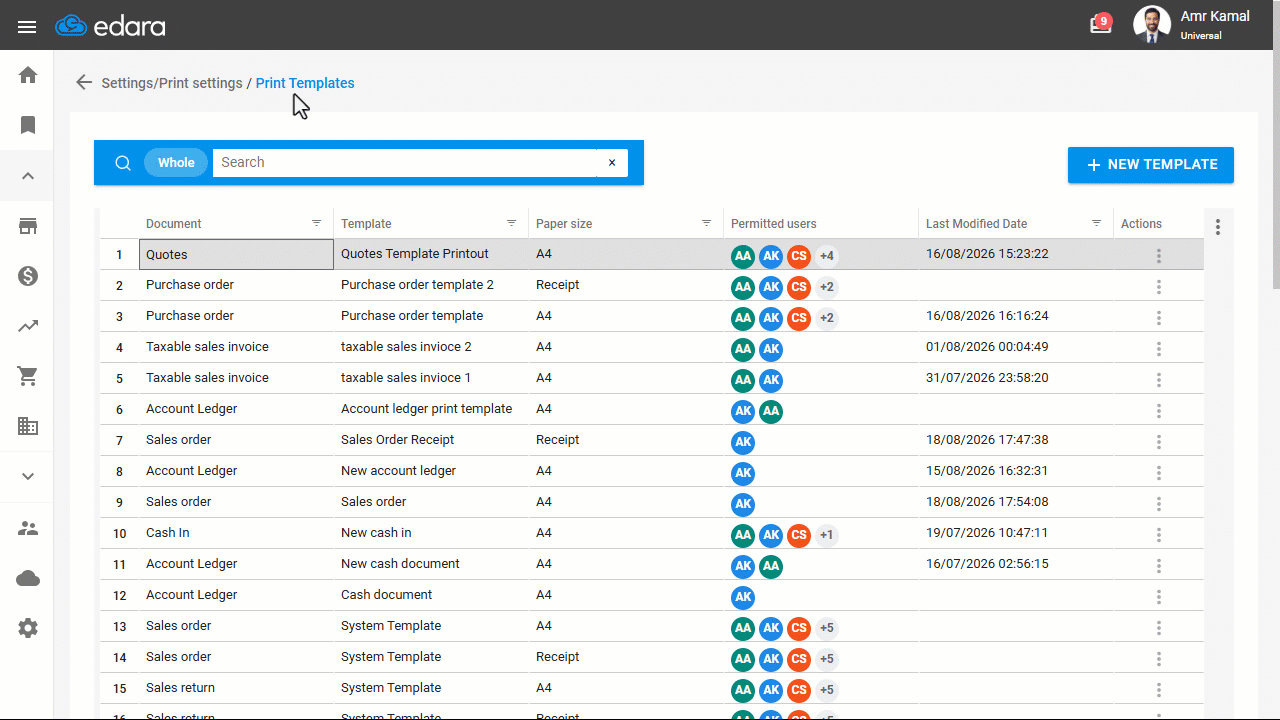Open the settings gear in sidebar
The height and width of the screenshot is (720, 1280).
tap(28, 628)
